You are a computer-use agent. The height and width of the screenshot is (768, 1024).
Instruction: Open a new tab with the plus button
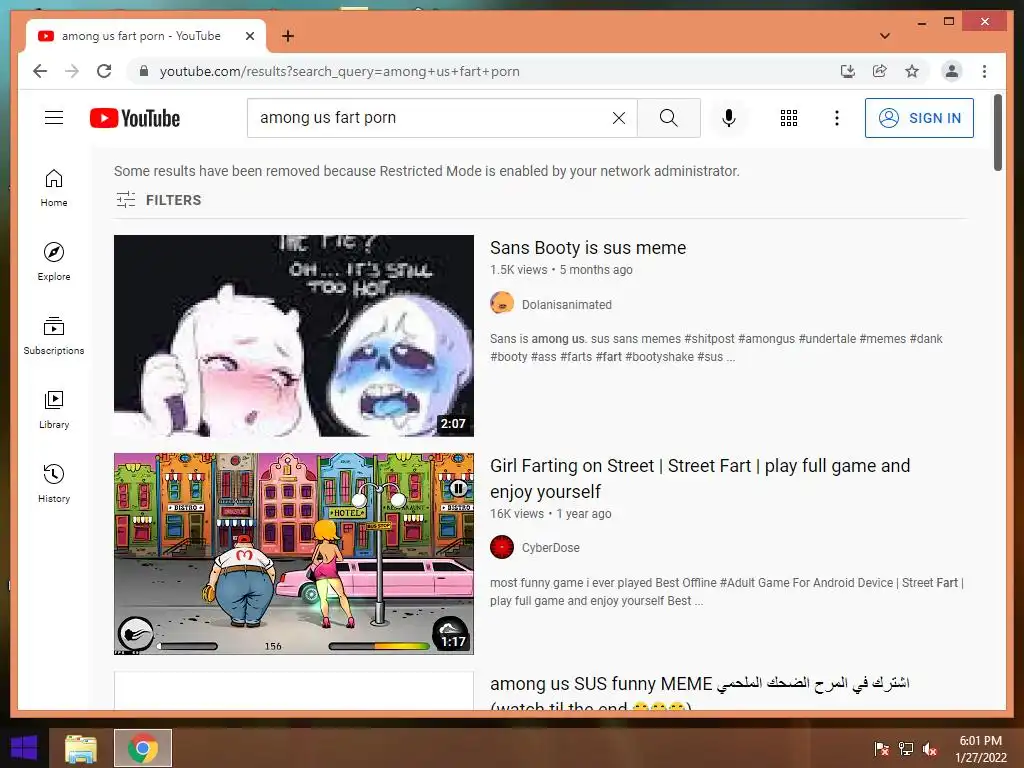pos(288,36)
